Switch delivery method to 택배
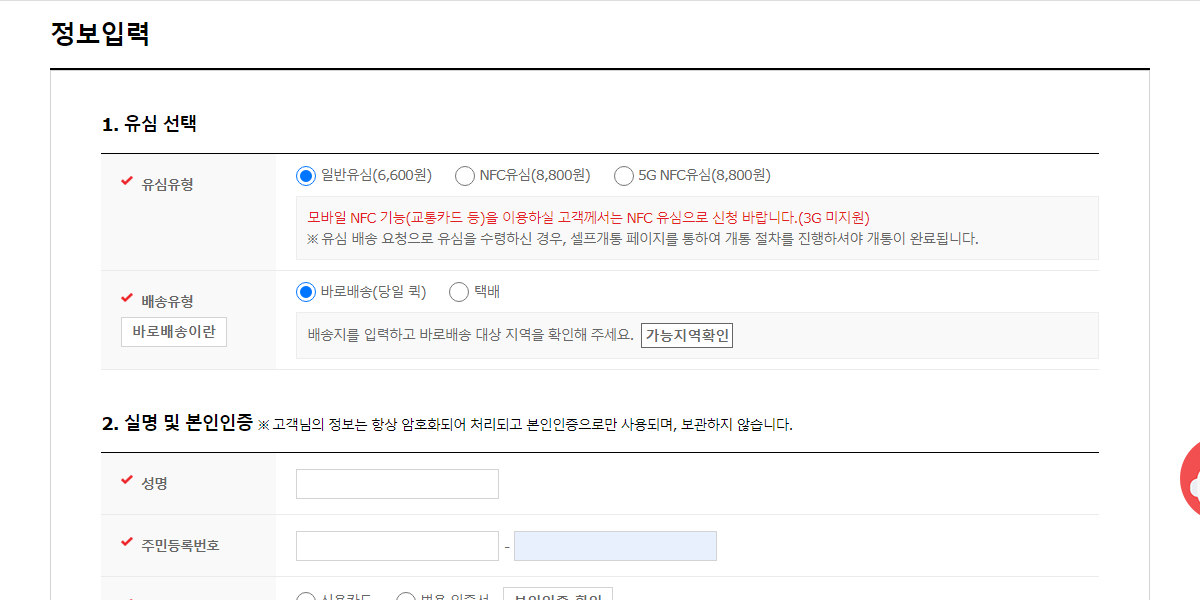 [459, 291]
